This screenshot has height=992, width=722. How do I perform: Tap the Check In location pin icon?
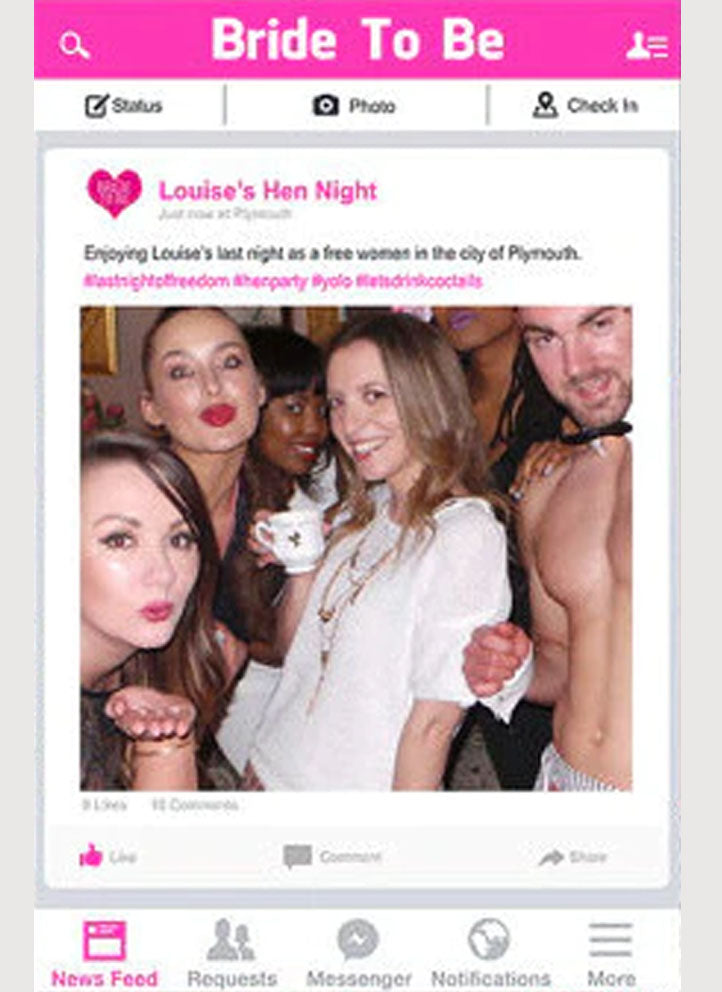(x=545, y=105)
